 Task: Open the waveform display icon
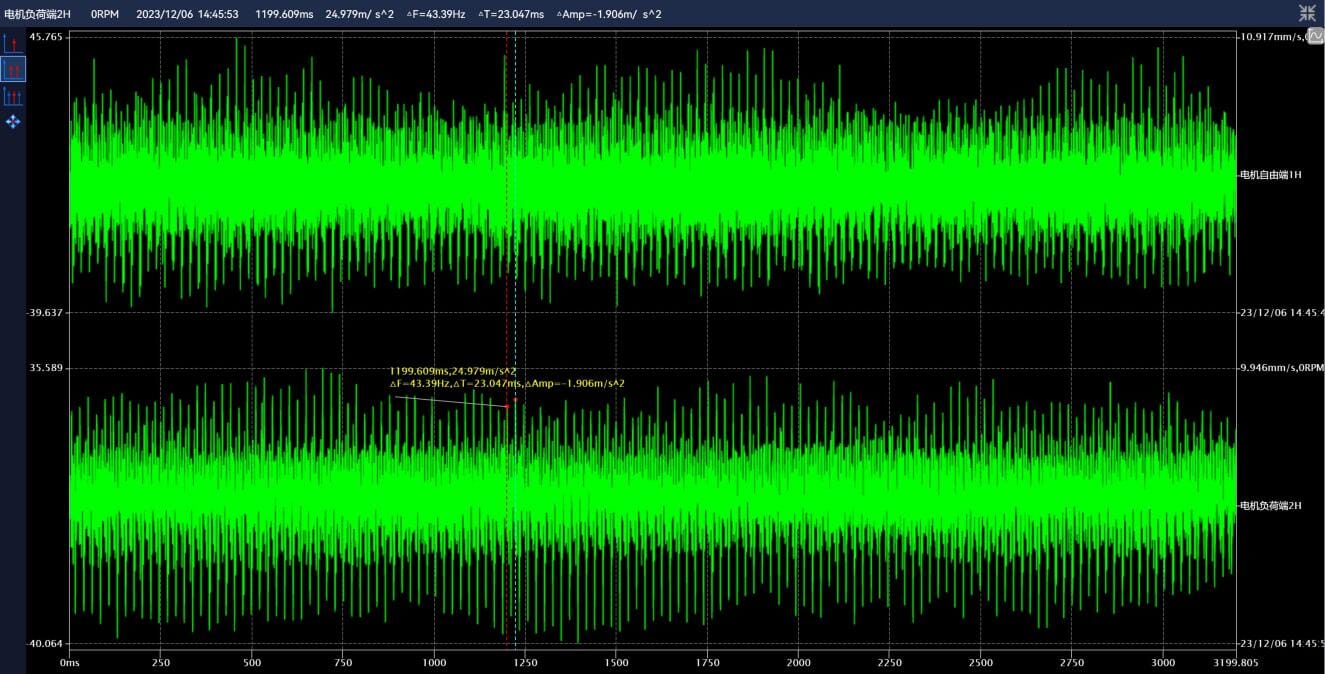pyautogui.click(x=1315, y=36)
